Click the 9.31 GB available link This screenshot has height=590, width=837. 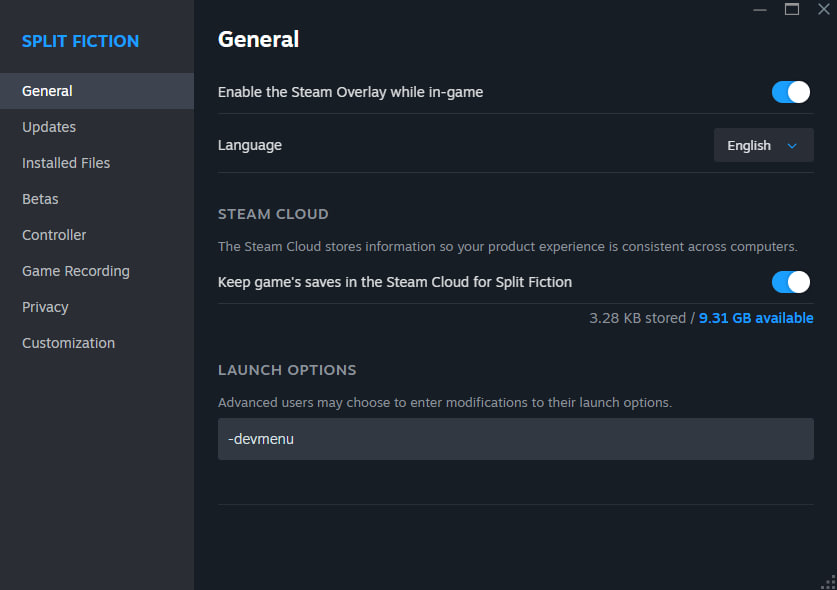(756, 318)
